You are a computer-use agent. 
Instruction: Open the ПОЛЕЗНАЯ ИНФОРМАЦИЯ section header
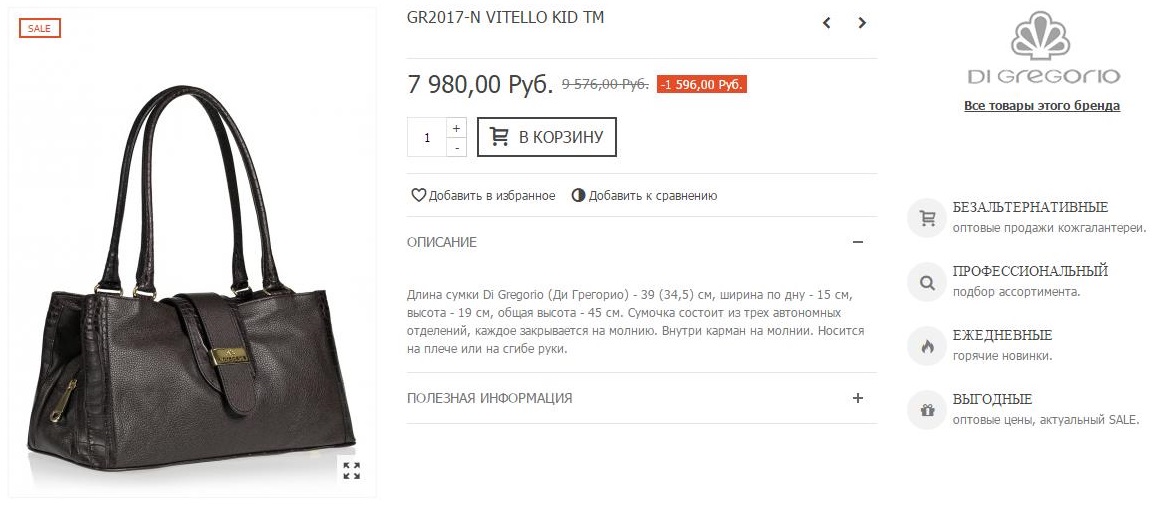point(642,398)
